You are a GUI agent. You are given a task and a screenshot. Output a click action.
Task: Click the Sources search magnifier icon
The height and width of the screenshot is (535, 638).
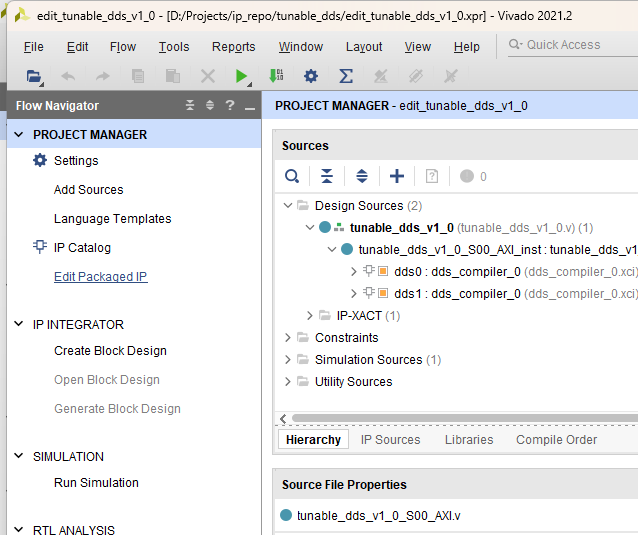(x=292, y=177)
